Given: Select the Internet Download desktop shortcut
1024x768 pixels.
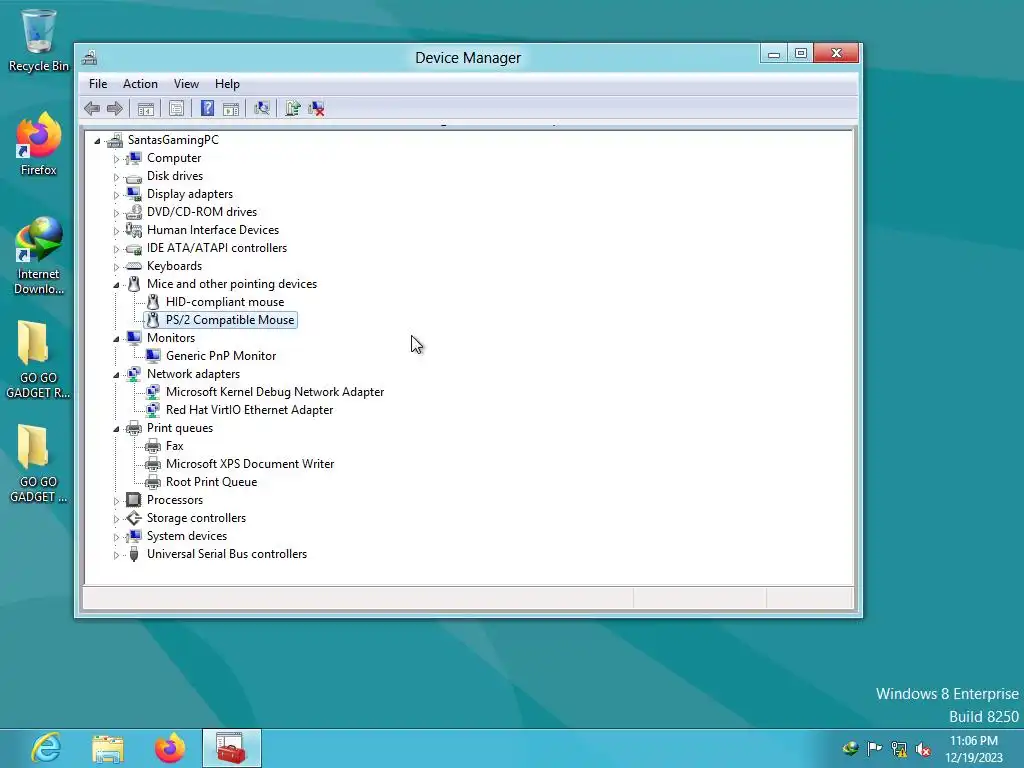Looking at the screenshot, I should point(39,255).
